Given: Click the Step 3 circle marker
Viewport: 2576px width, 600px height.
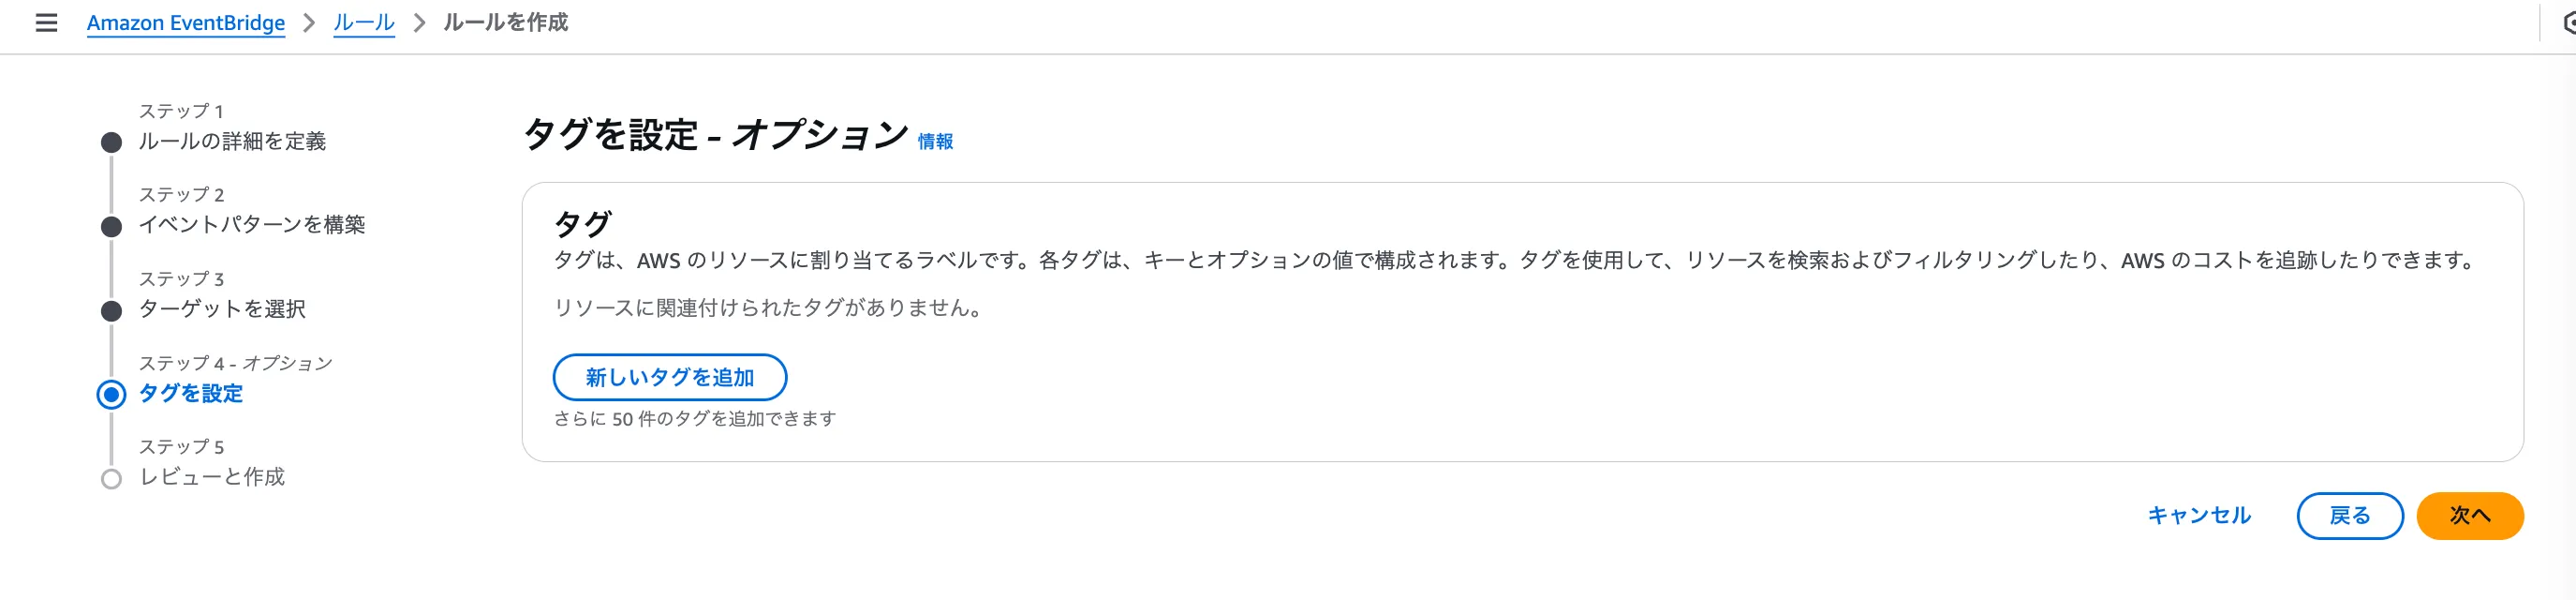Looking at the screenshot, I should (112, 311).
